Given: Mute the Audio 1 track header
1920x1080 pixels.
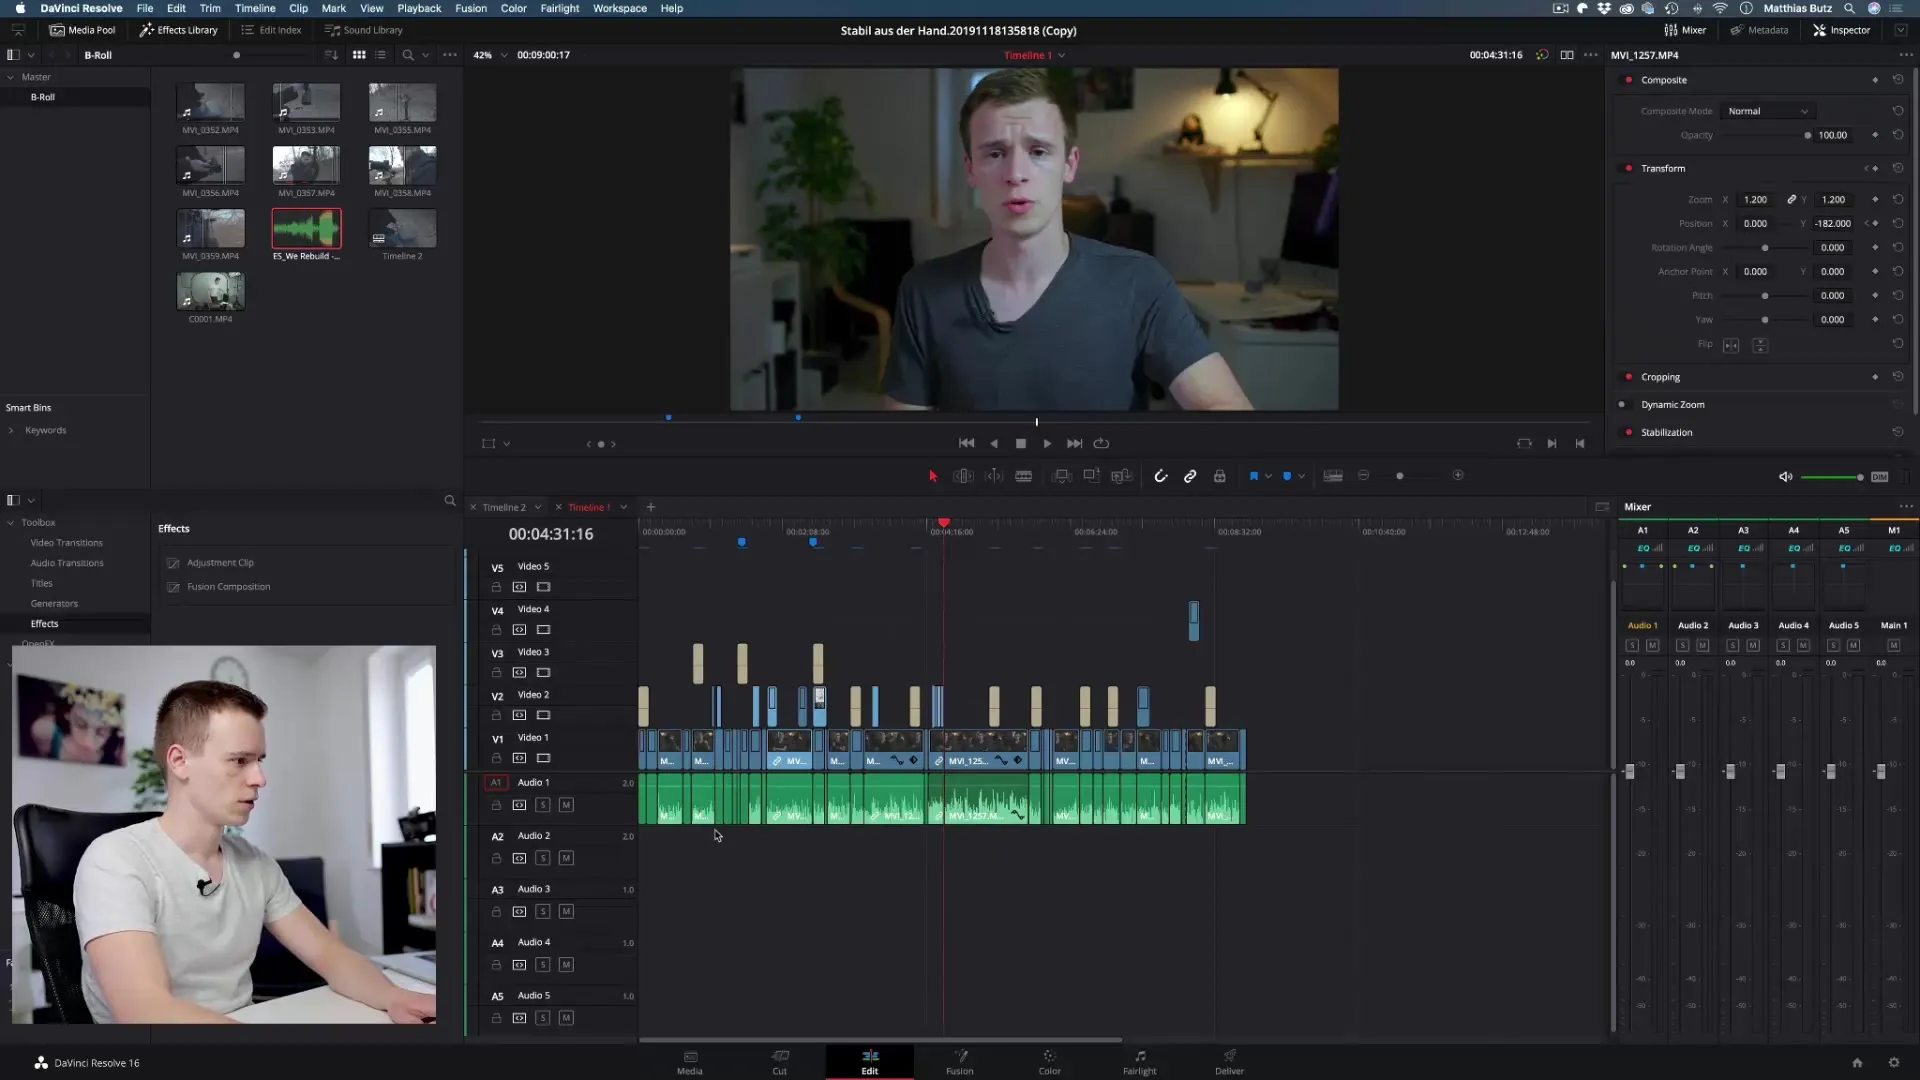Looking at the screenshot, I should click(566, 805).
